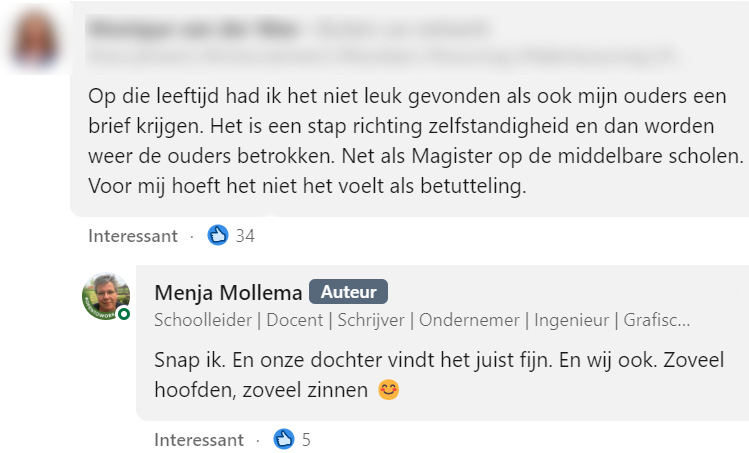749x453 pixels.
Task: Click the green online status dot
Action: (124, 314)
